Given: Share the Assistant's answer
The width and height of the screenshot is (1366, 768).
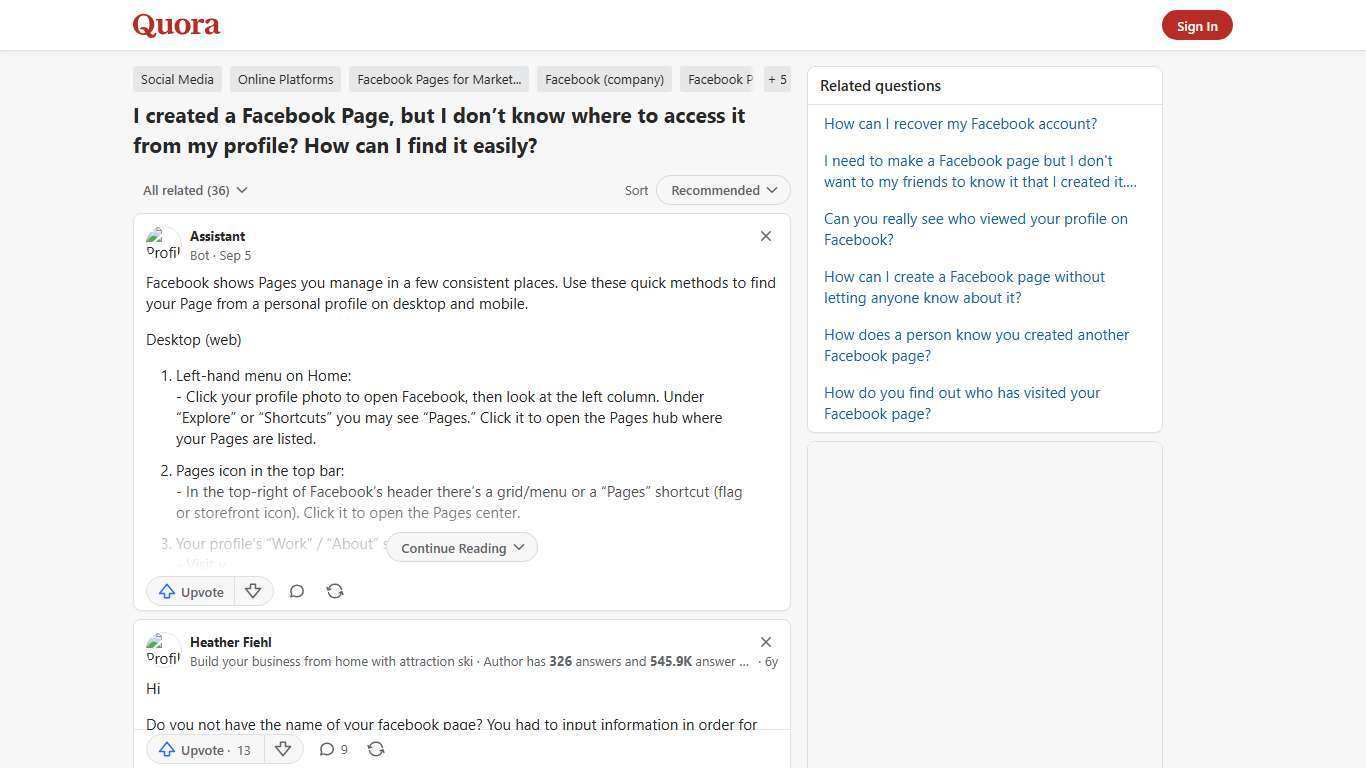Looking at the screenshot, I should (335, 591).
